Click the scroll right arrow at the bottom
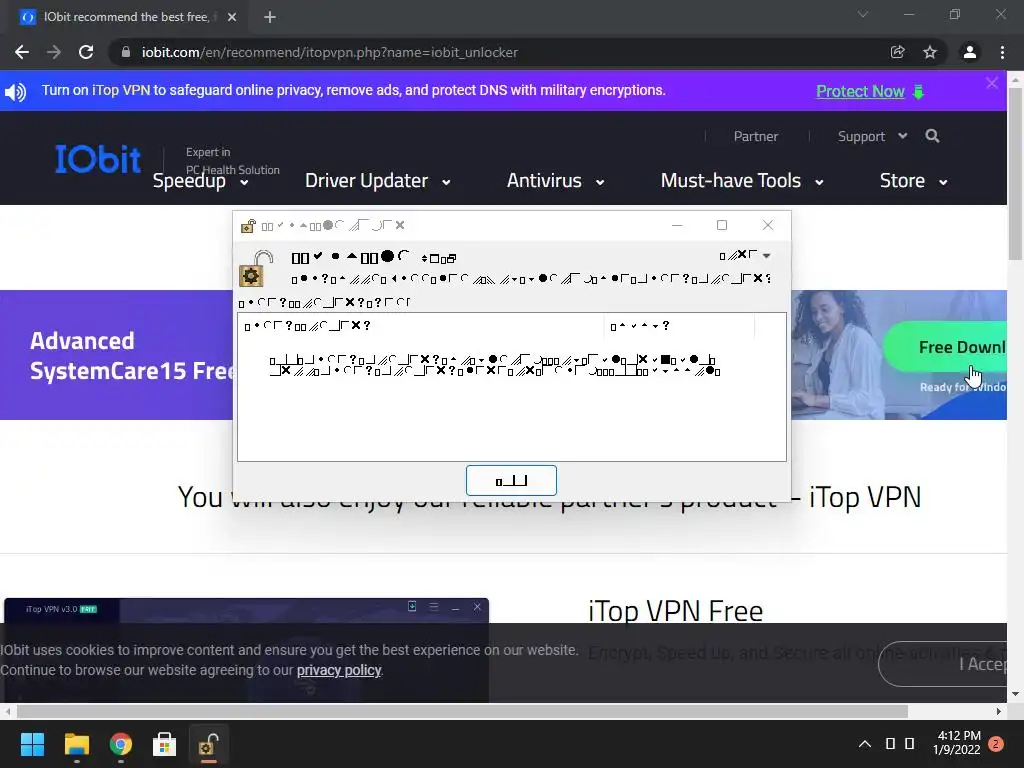 999,711
